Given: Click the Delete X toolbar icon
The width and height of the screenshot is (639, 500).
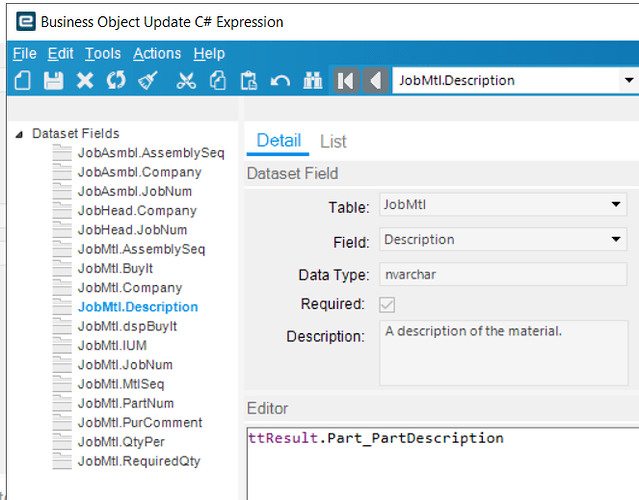Looking at the screenshot, I should (x=85, y=81).
